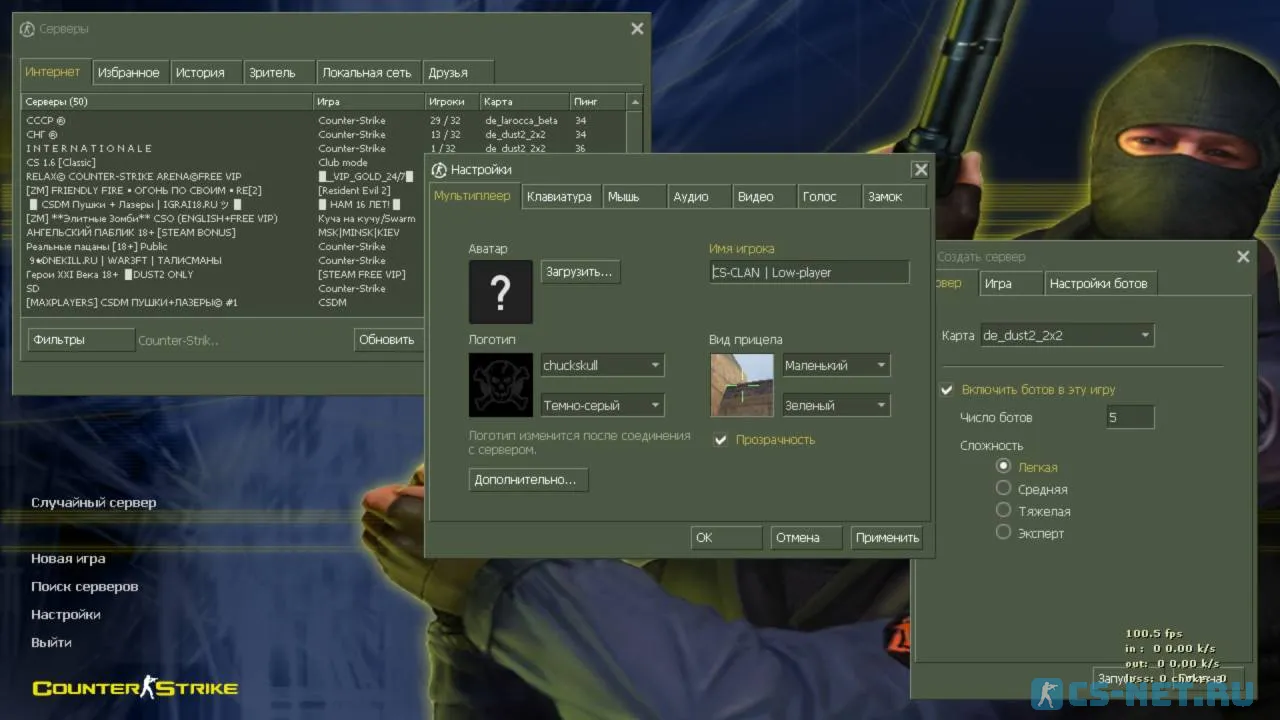Select the [MAXPLAYERS] CSDM server row
1280x720 pixels.
[x=223, y=302]
